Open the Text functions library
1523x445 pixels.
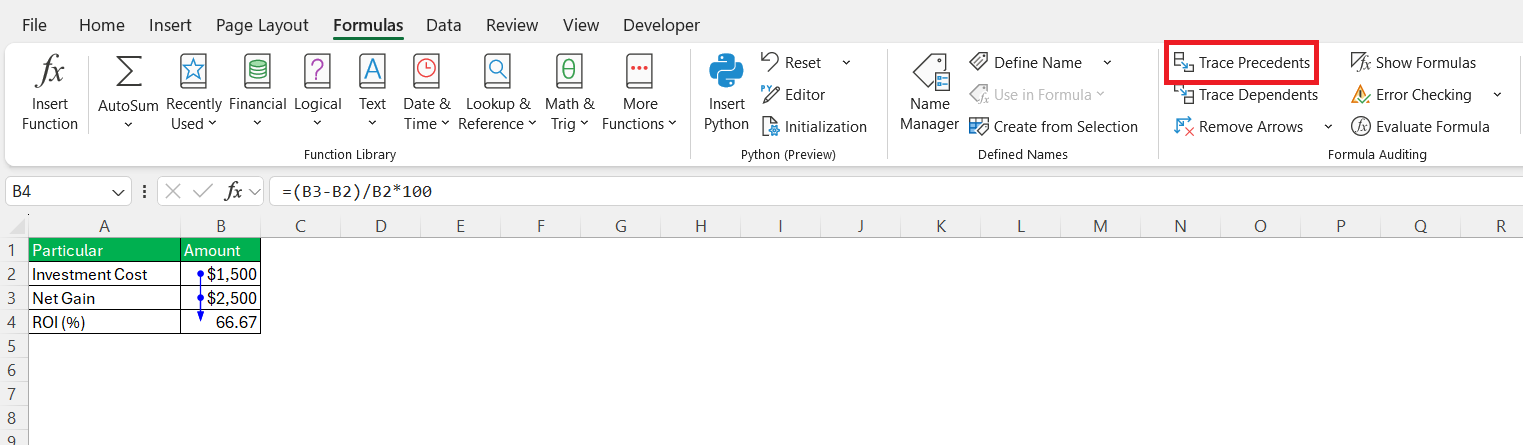tap(372, 94)
